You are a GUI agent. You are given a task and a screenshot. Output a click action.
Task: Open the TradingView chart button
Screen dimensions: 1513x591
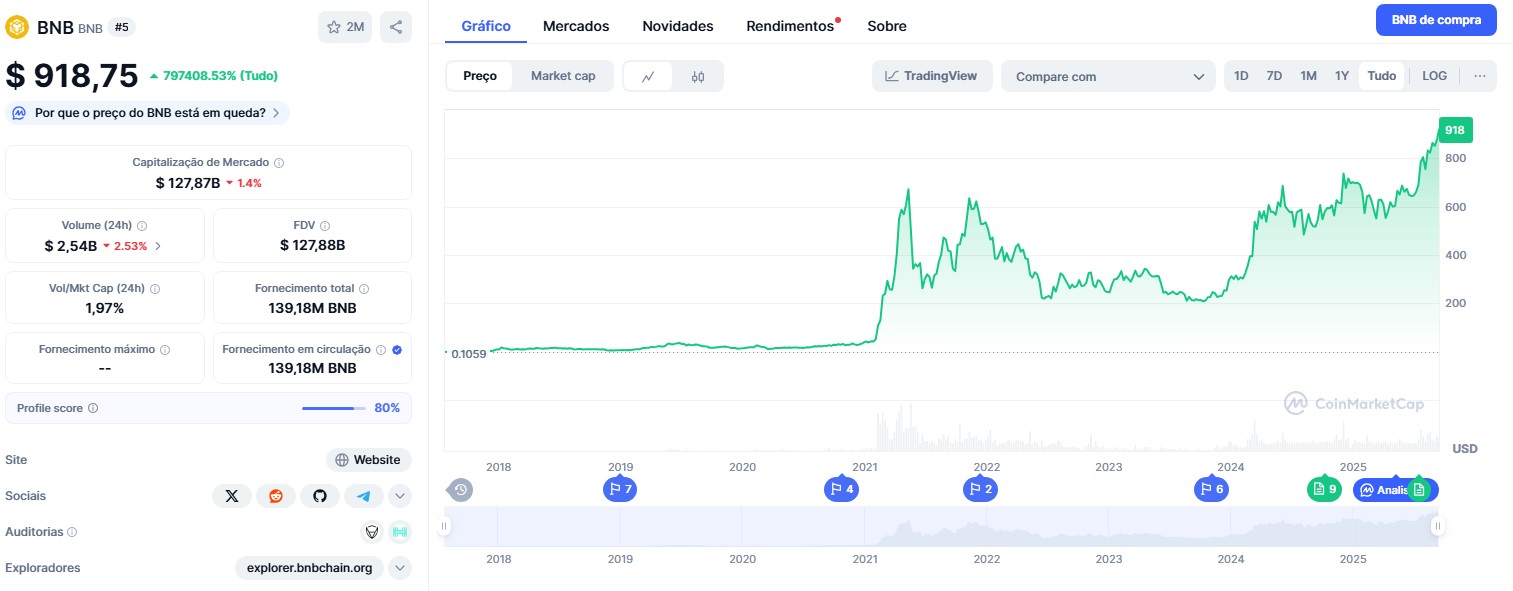coord(932,76)
